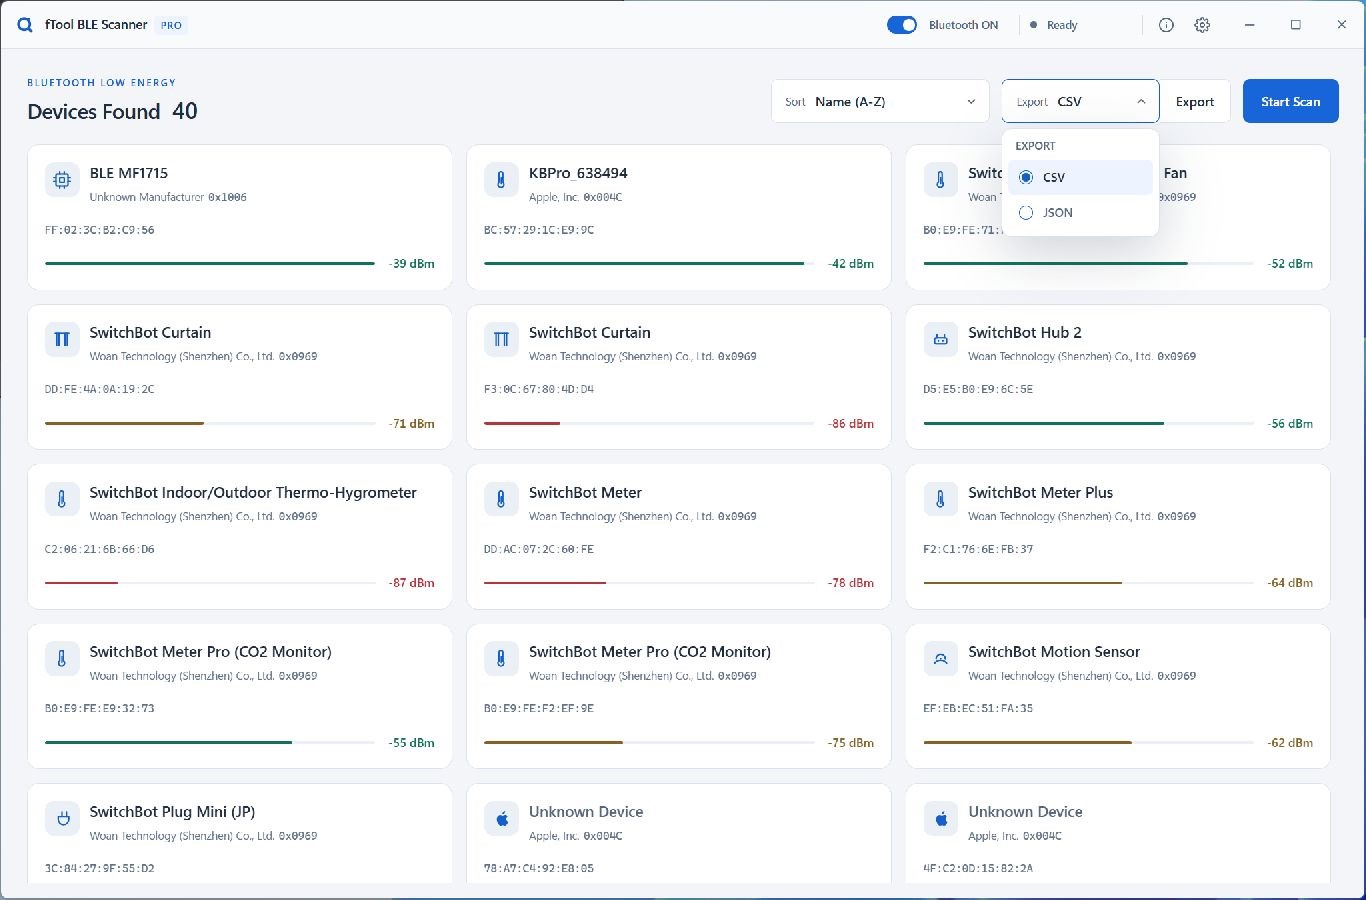Click thermometer icon on KBPro_638494 card

click(501, 180)
